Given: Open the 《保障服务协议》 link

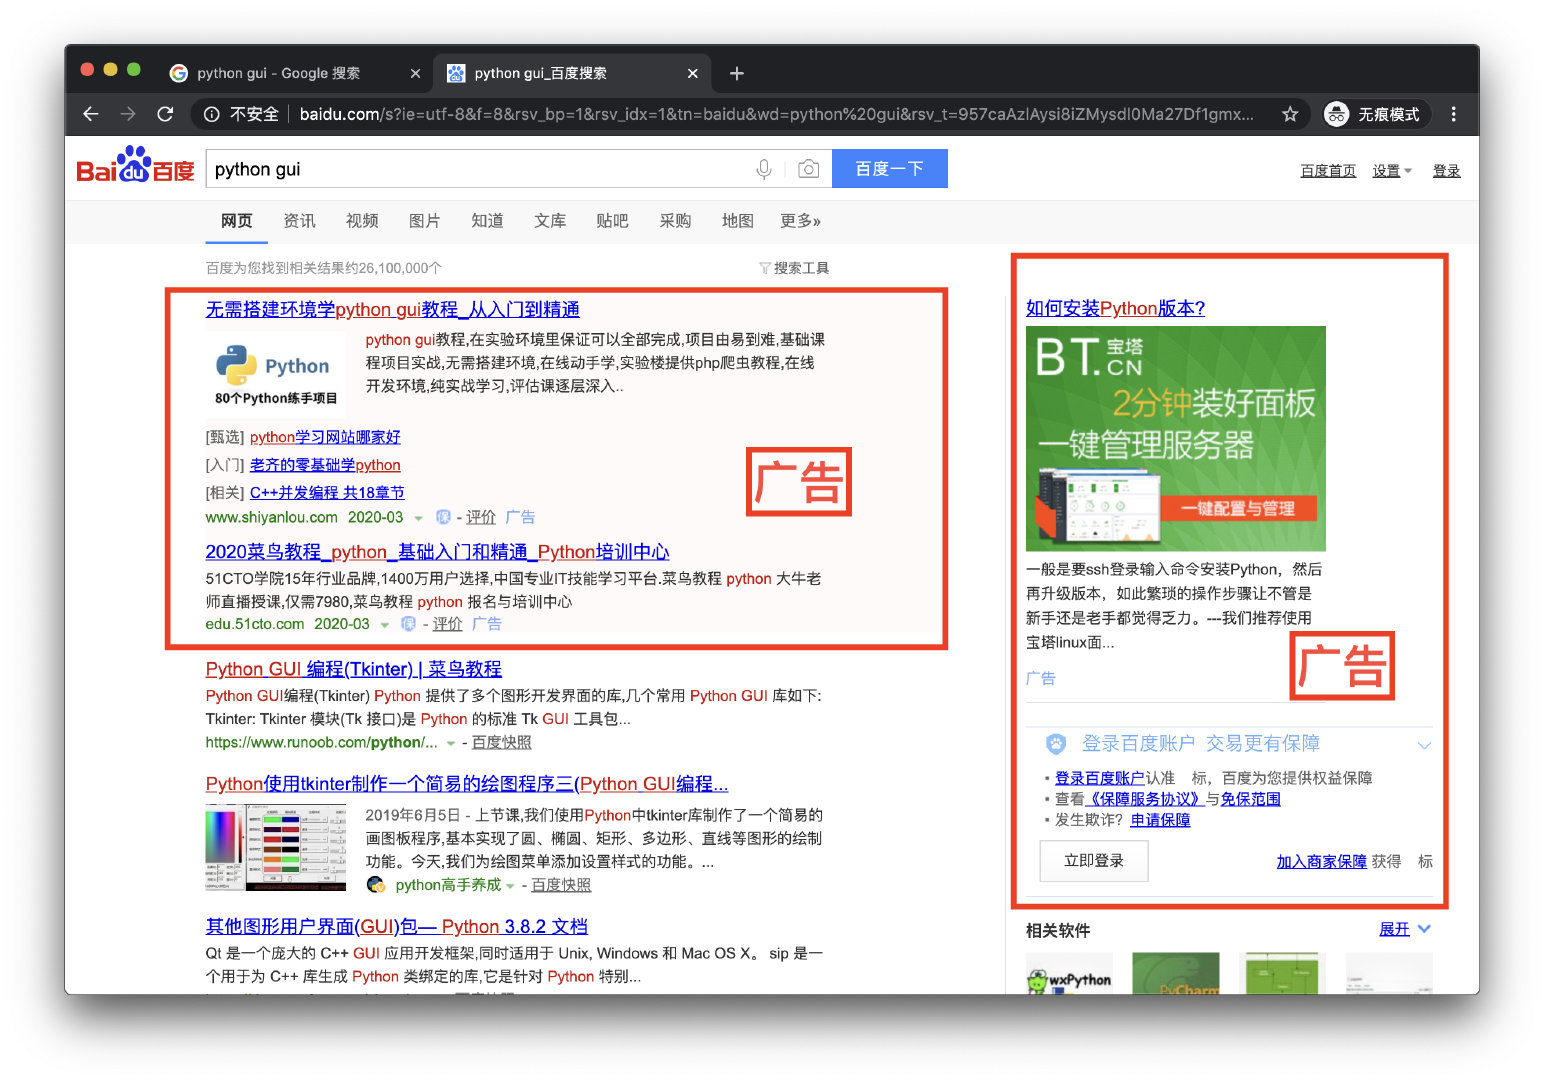Looking at the screenshot, I should coord(1144,799).
